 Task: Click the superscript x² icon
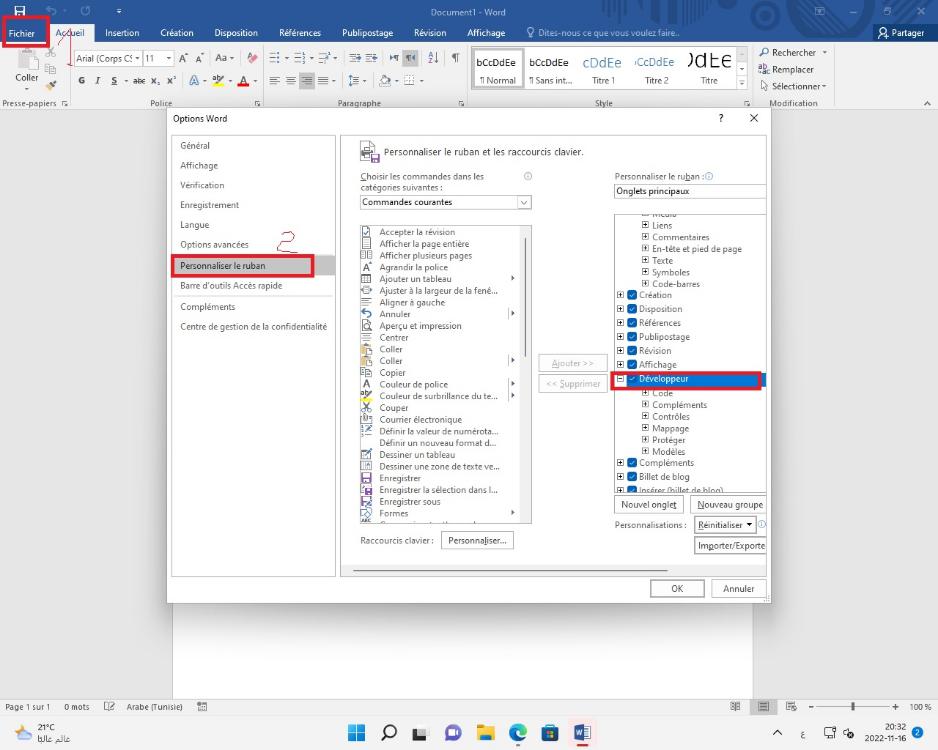pos(171,80)
